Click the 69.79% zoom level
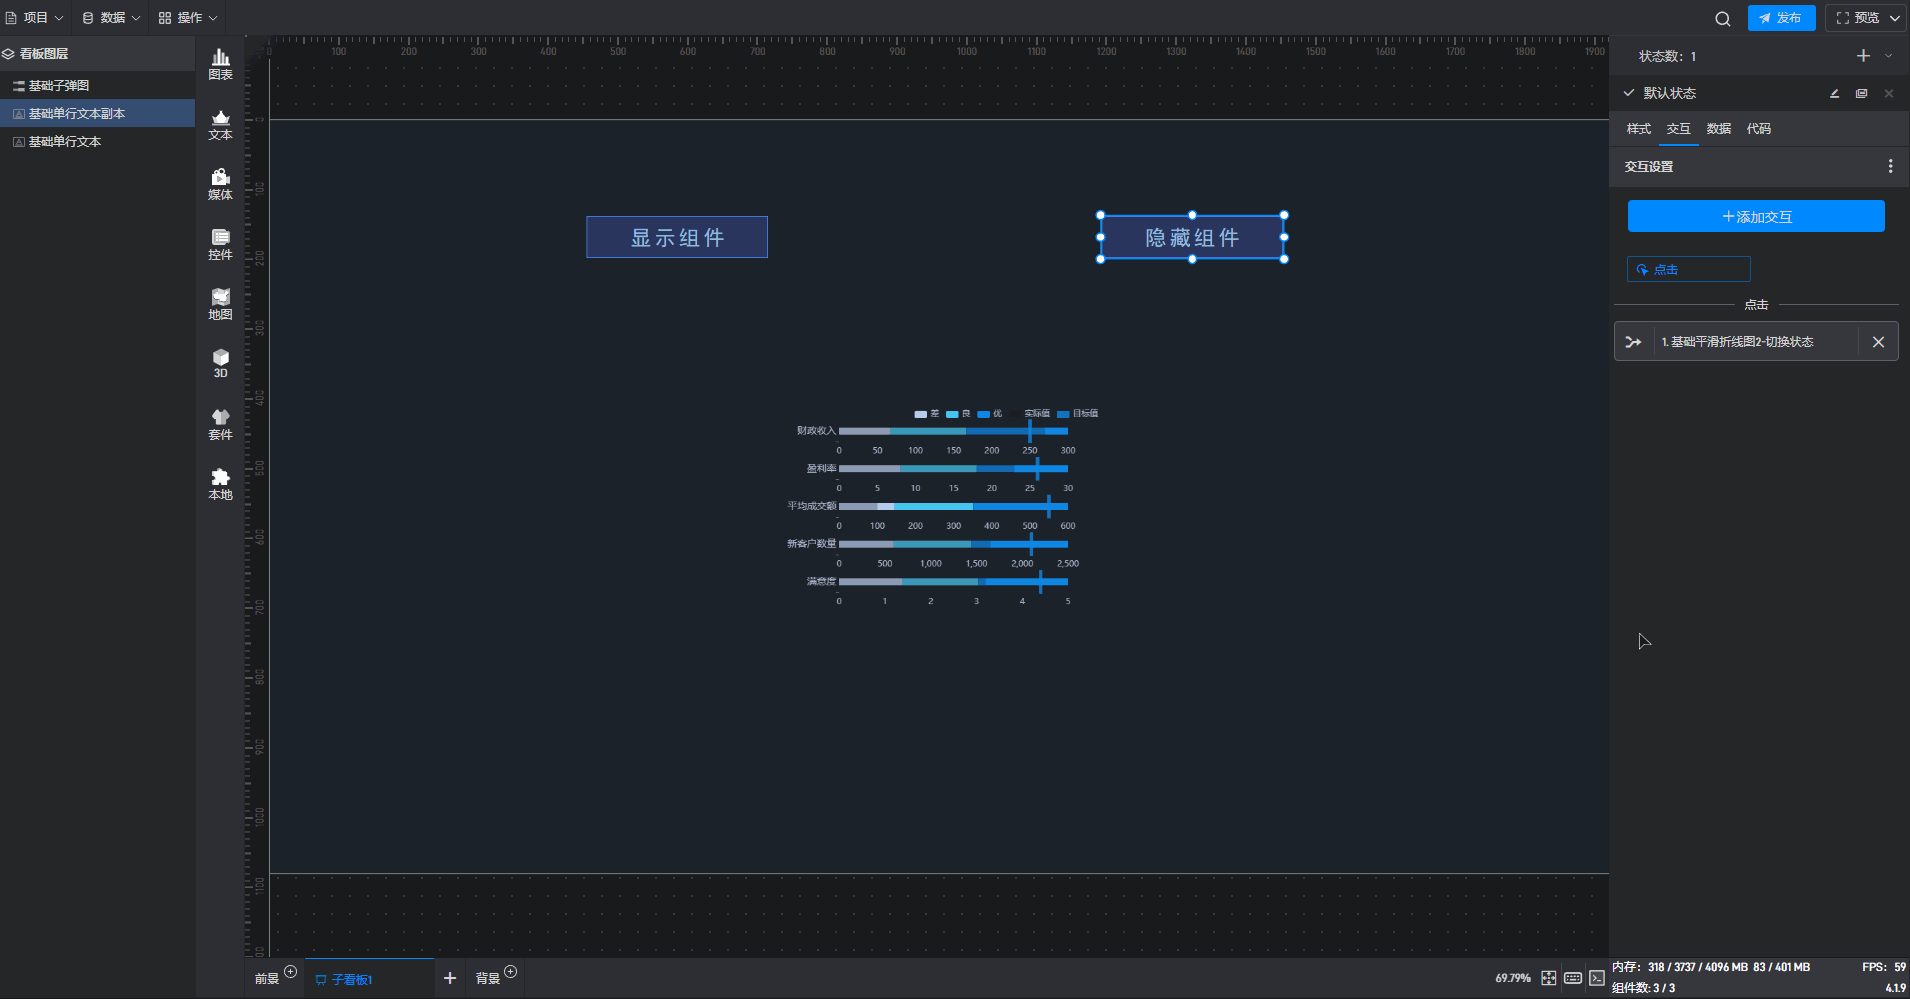The height and width of the screenshot is (999, 1910). click(x=1513, y=978)
